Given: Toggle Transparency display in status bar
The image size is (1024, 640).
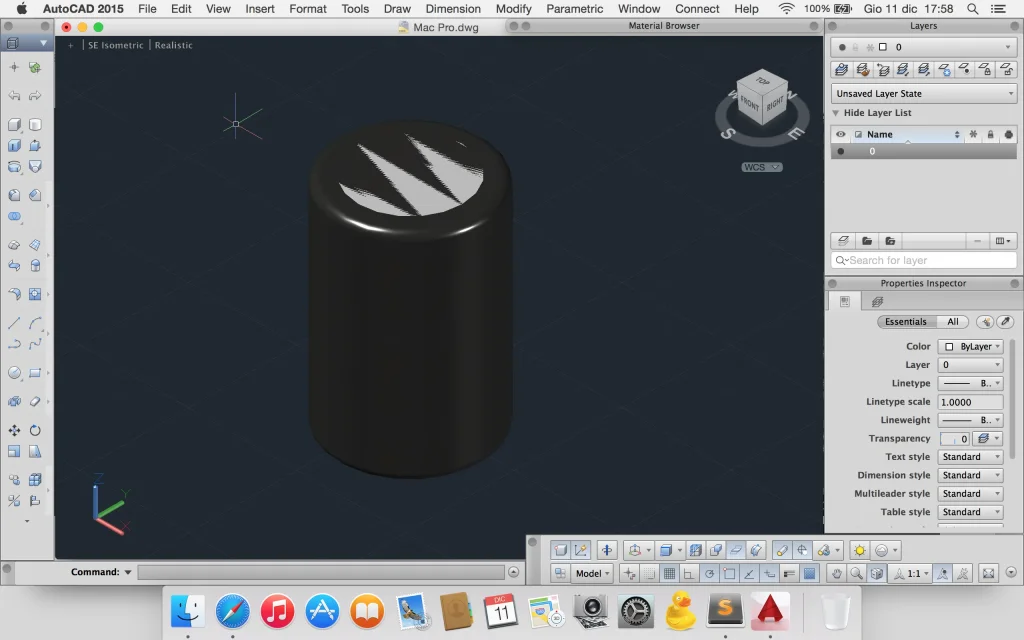Looking at the screenshot, I should [x=809, y=573].
